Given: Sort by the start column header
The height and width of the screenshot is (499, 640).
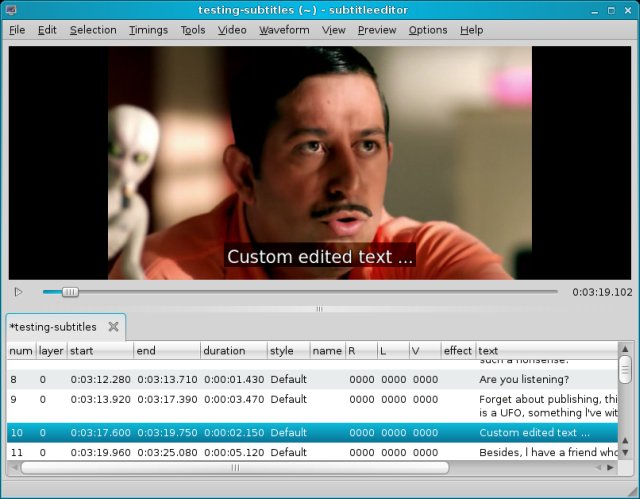Looking at the screenshot, I should [x=99, y=351].
